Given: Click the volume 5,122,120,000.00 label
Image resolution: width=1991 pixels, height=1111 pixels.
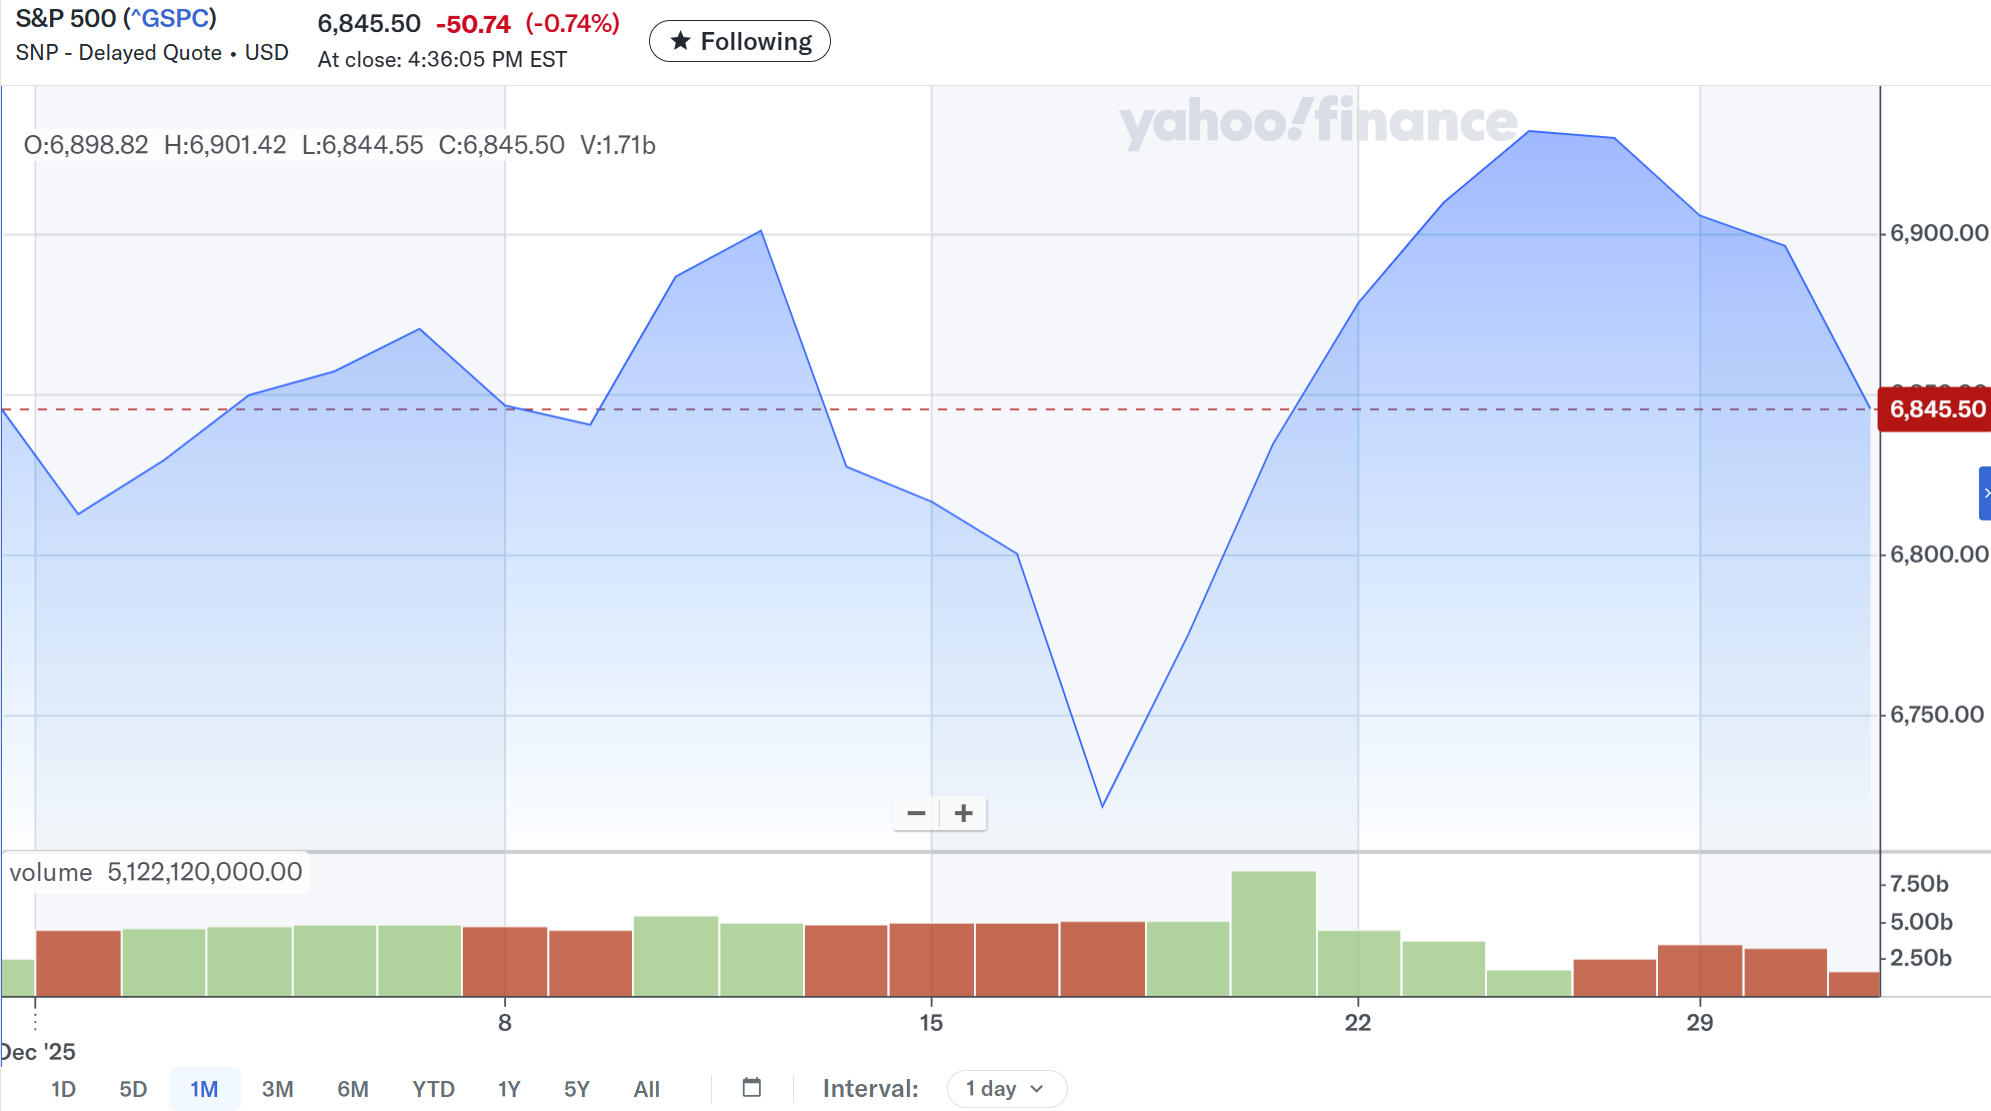Looking at the screenshot, I should [156, 872].
